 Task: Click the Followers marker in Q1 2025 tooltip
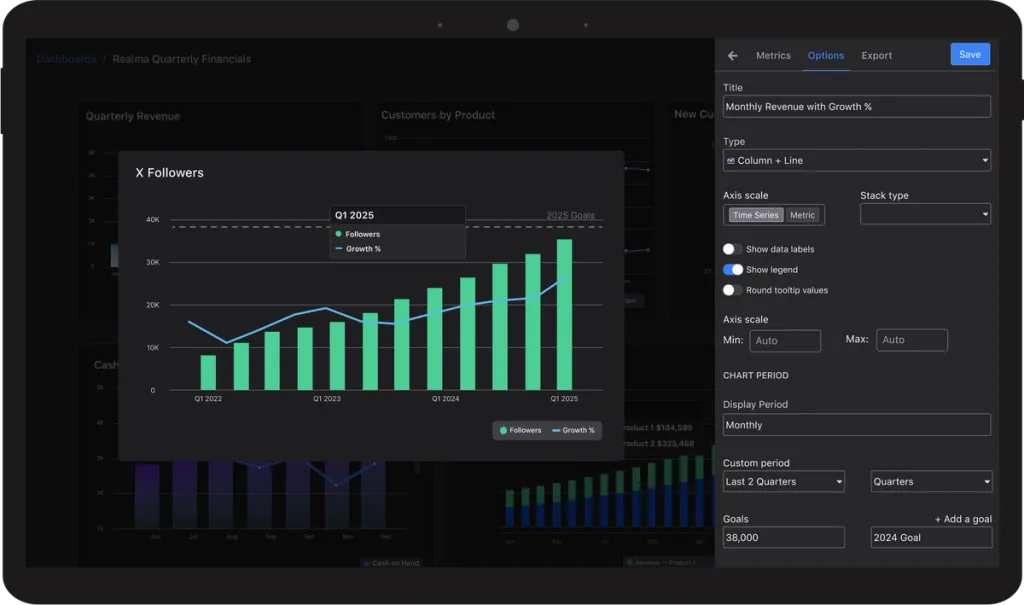click(338, 234)
